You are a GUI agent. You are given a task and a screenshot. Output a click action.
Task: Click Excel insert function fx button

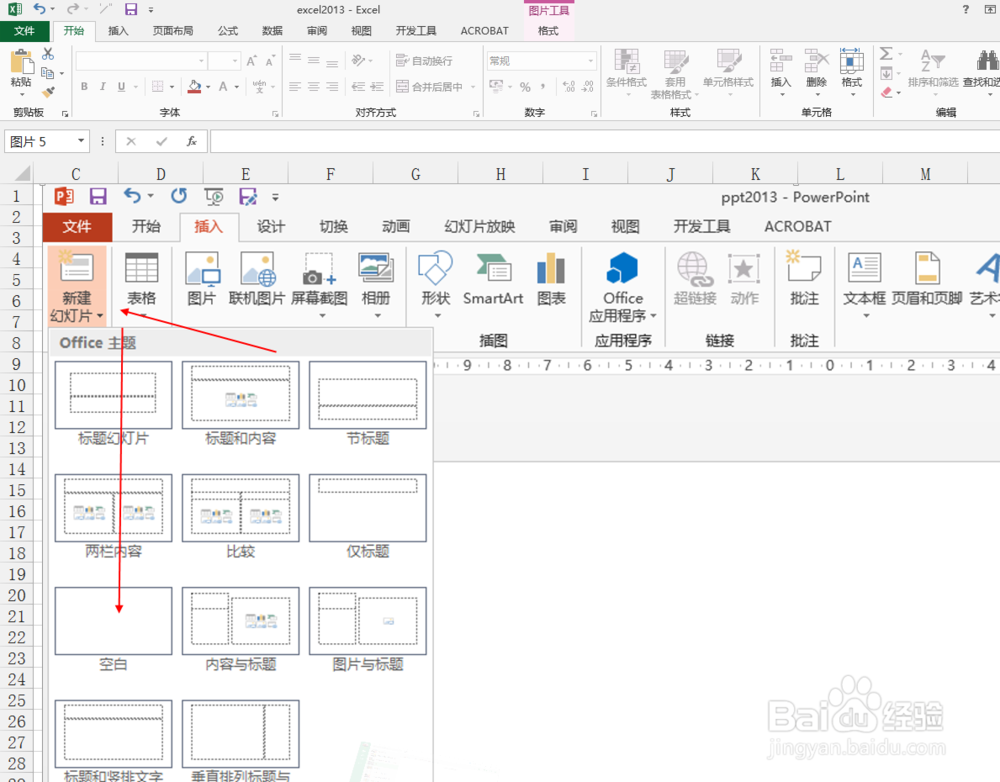click(x=191, y=141)
